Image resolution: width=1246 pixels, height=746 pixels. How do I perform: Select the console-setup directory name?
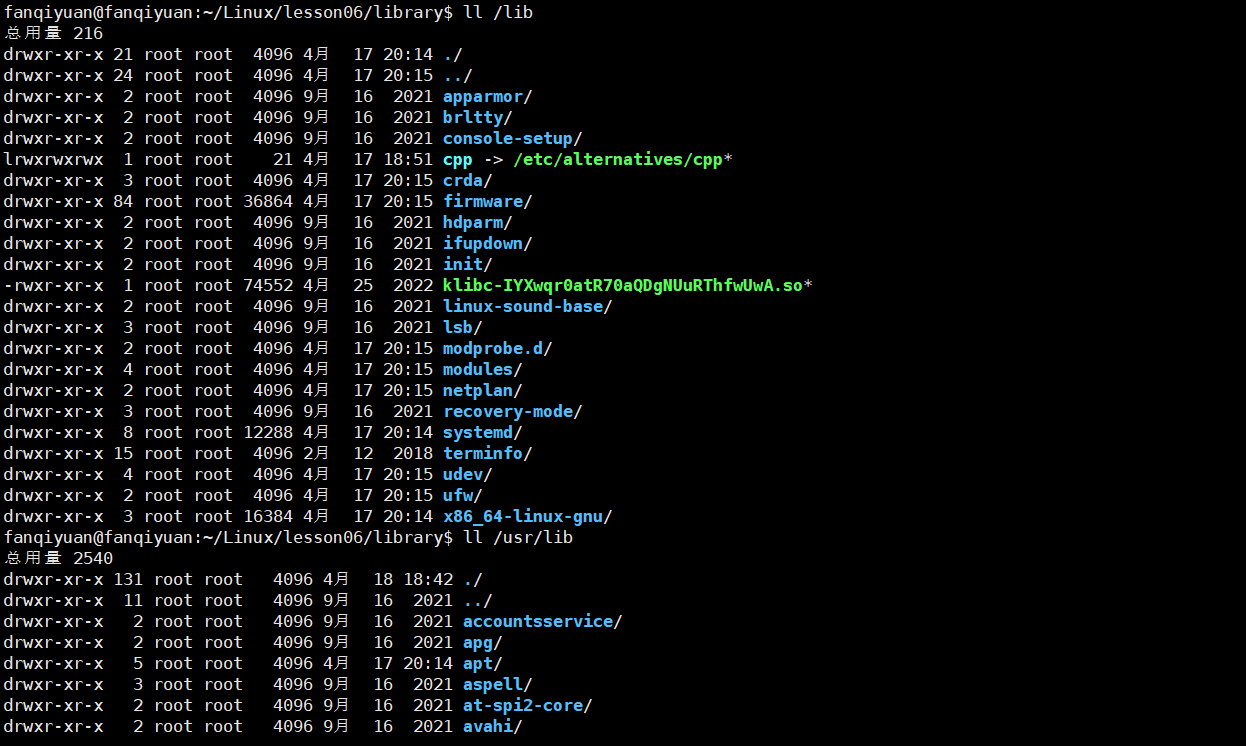[508, 139]
